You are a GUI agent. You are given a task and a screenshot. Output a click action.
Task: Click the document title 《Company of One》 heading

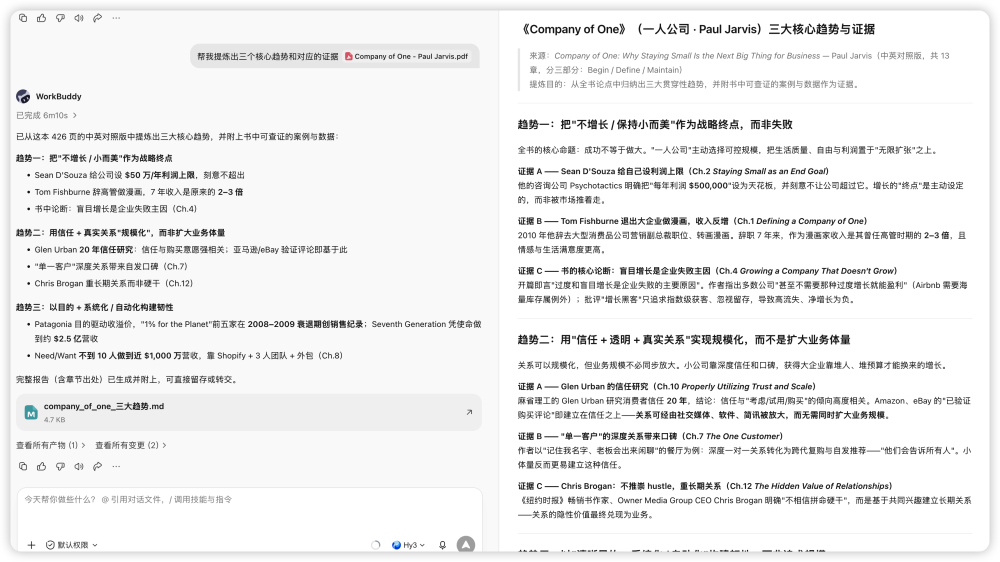click(696, 29)
